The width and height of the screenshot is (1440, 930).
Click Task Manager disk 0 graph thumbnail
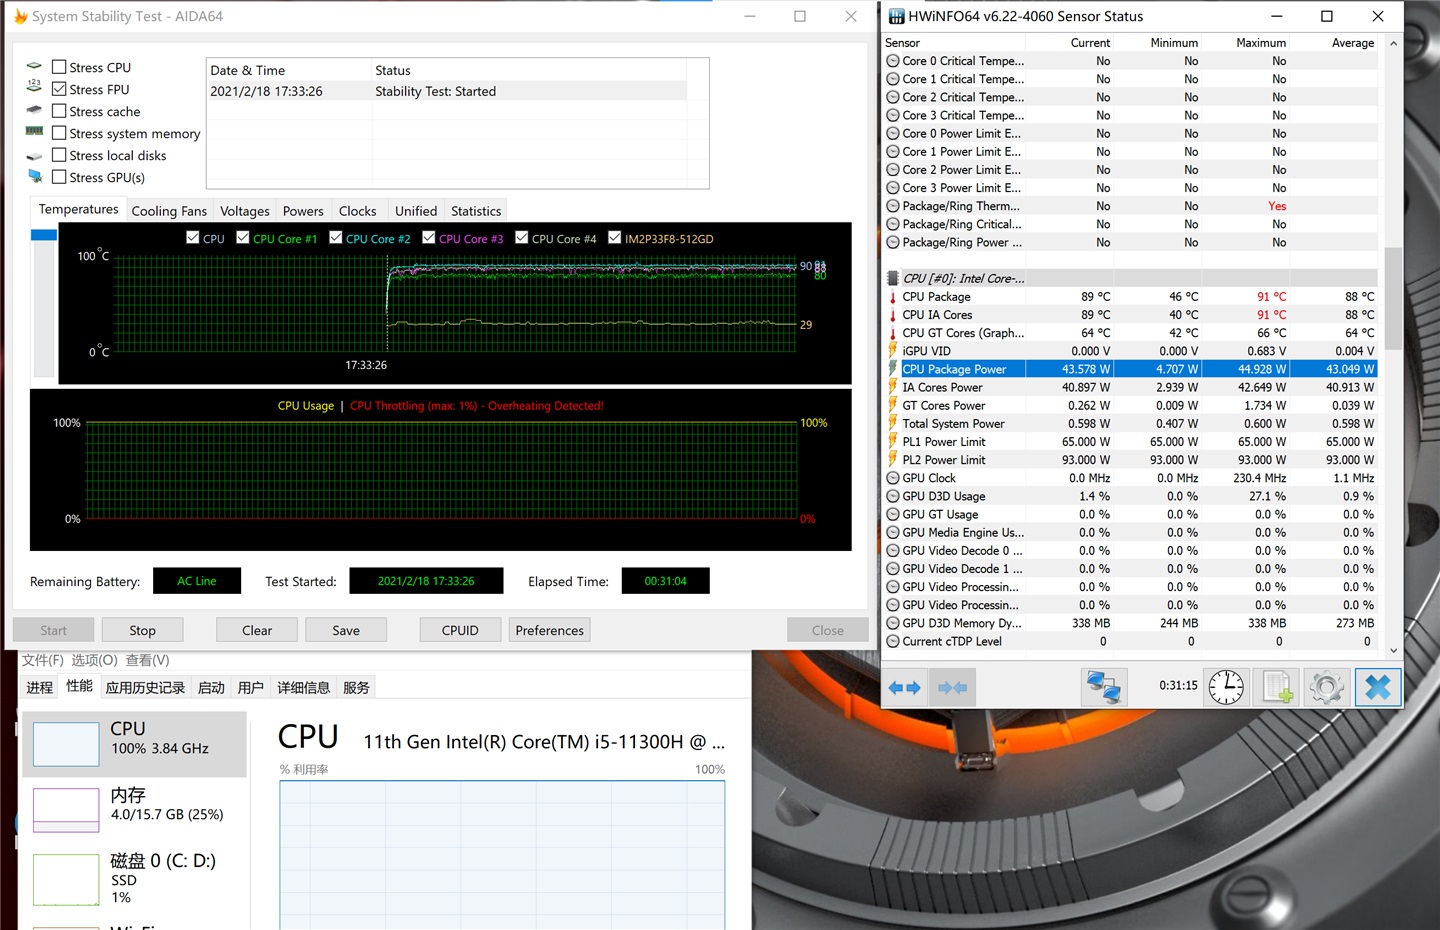point(66,879)
